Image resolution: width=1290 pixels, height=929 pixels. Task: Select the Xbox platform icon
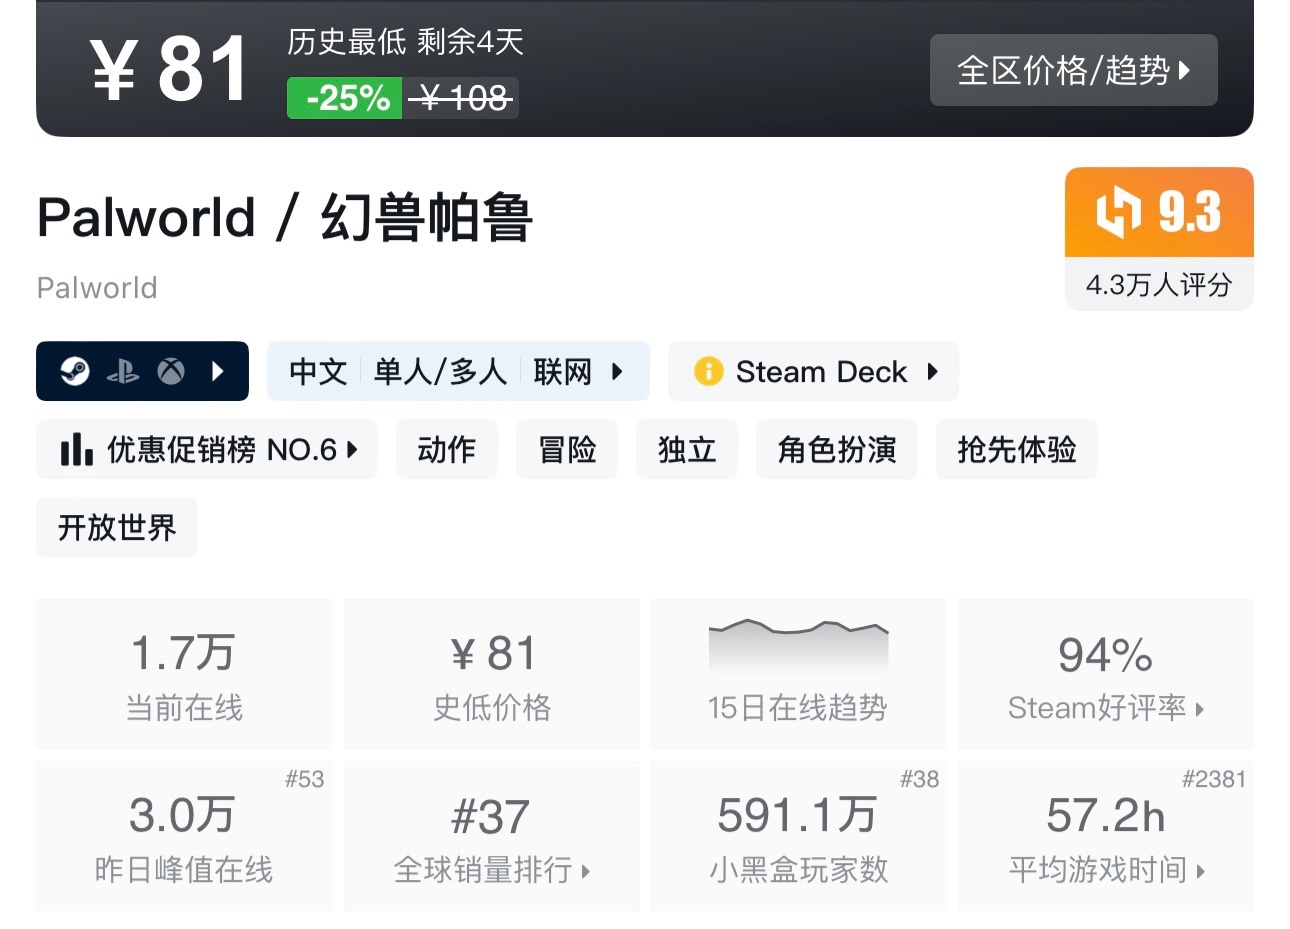pos(168,371)
